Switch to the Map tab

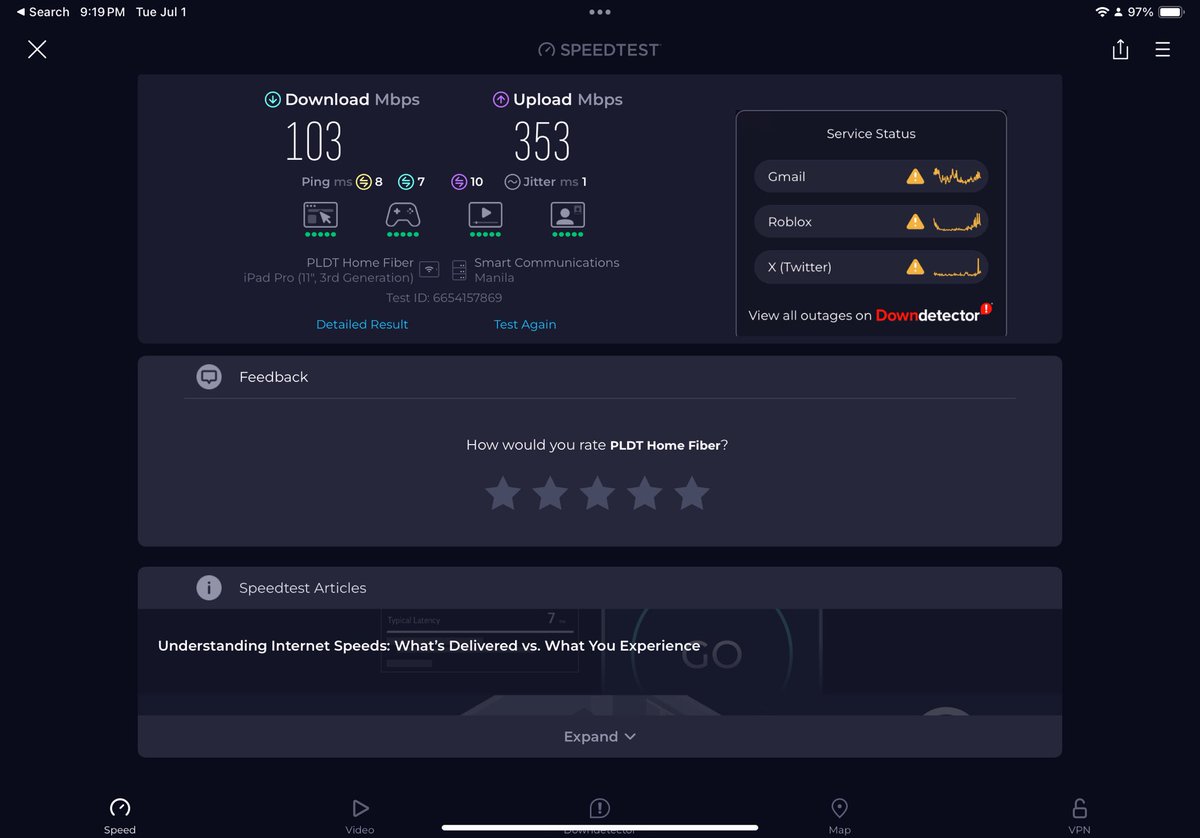[840, 816]
